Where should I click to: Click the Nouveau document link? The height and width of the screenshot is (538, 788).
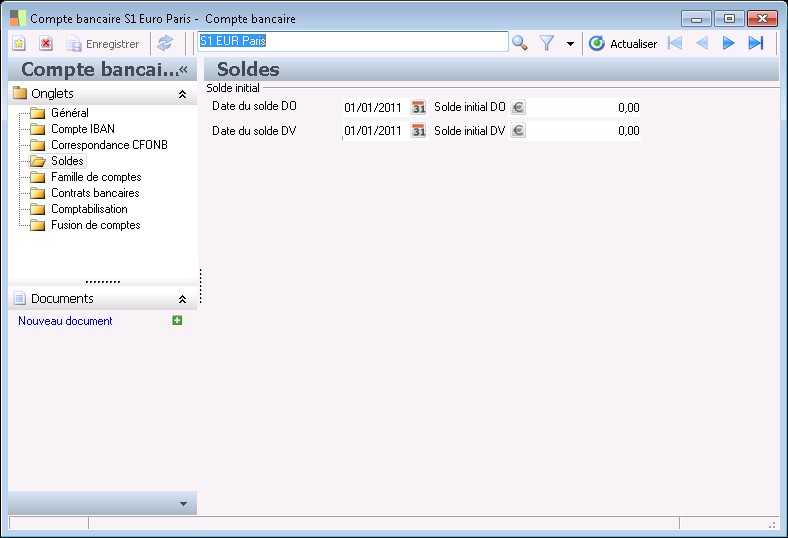pos(65,321)
